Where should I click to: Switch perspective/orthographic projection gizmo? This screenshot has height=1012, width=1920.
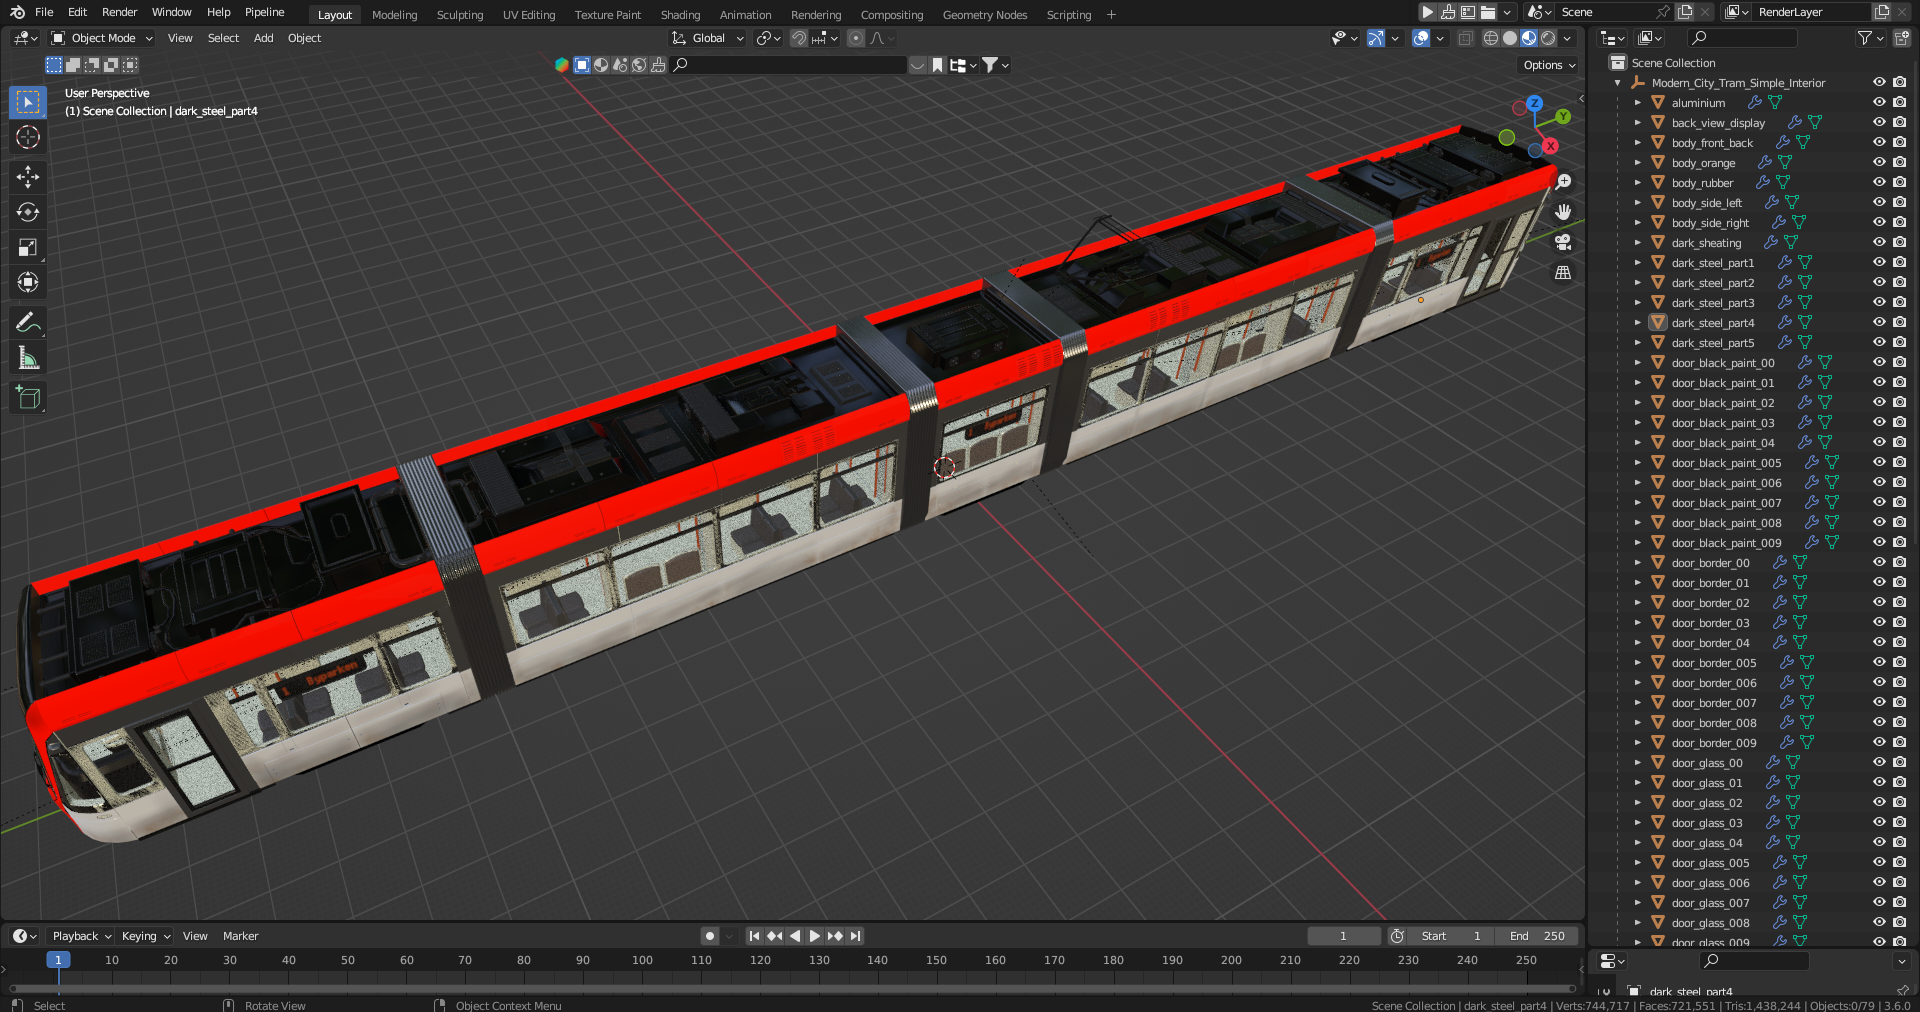(1563, 272)
